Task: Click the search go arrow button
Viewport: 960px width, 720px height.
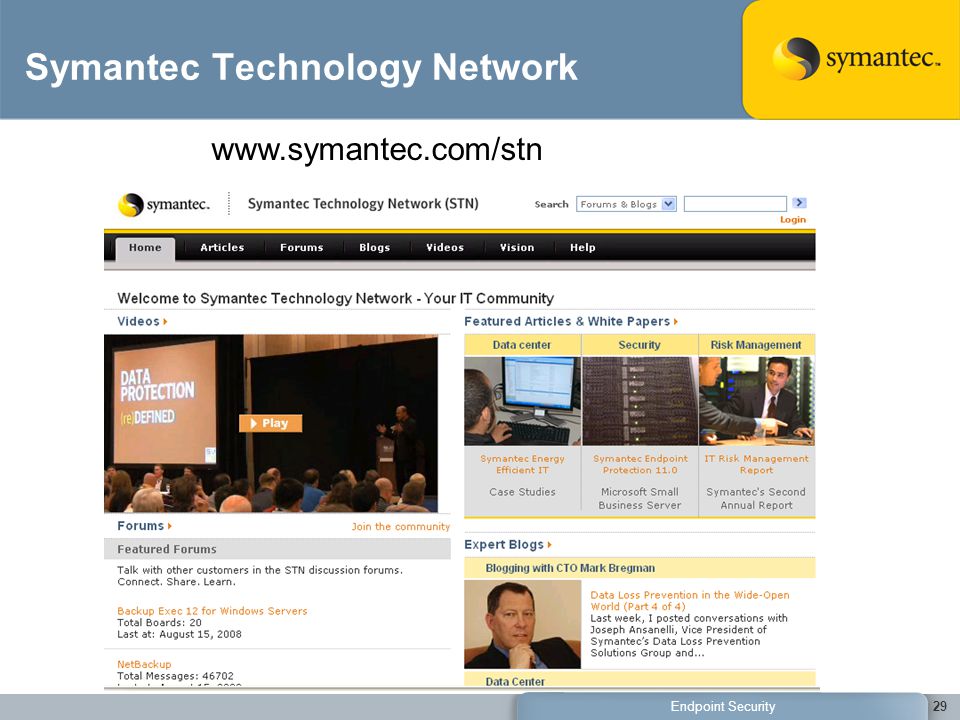Action: point(799,203)
